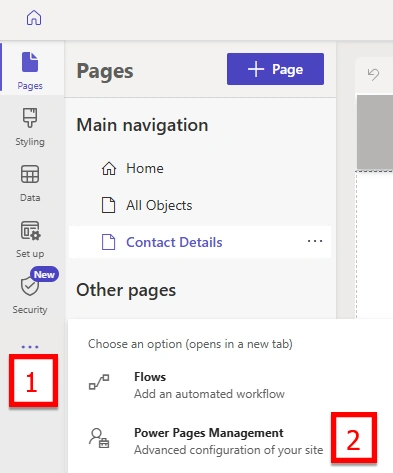The height and width of the screenshot is (473, 393).
Task: Click the Flows connector icon
Action: (99, 382)
